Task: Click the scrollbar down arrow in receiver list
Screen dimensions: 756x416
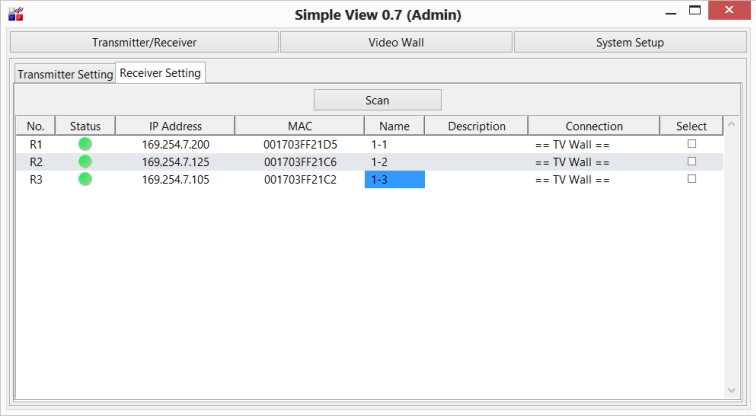Action: [732, 389]
